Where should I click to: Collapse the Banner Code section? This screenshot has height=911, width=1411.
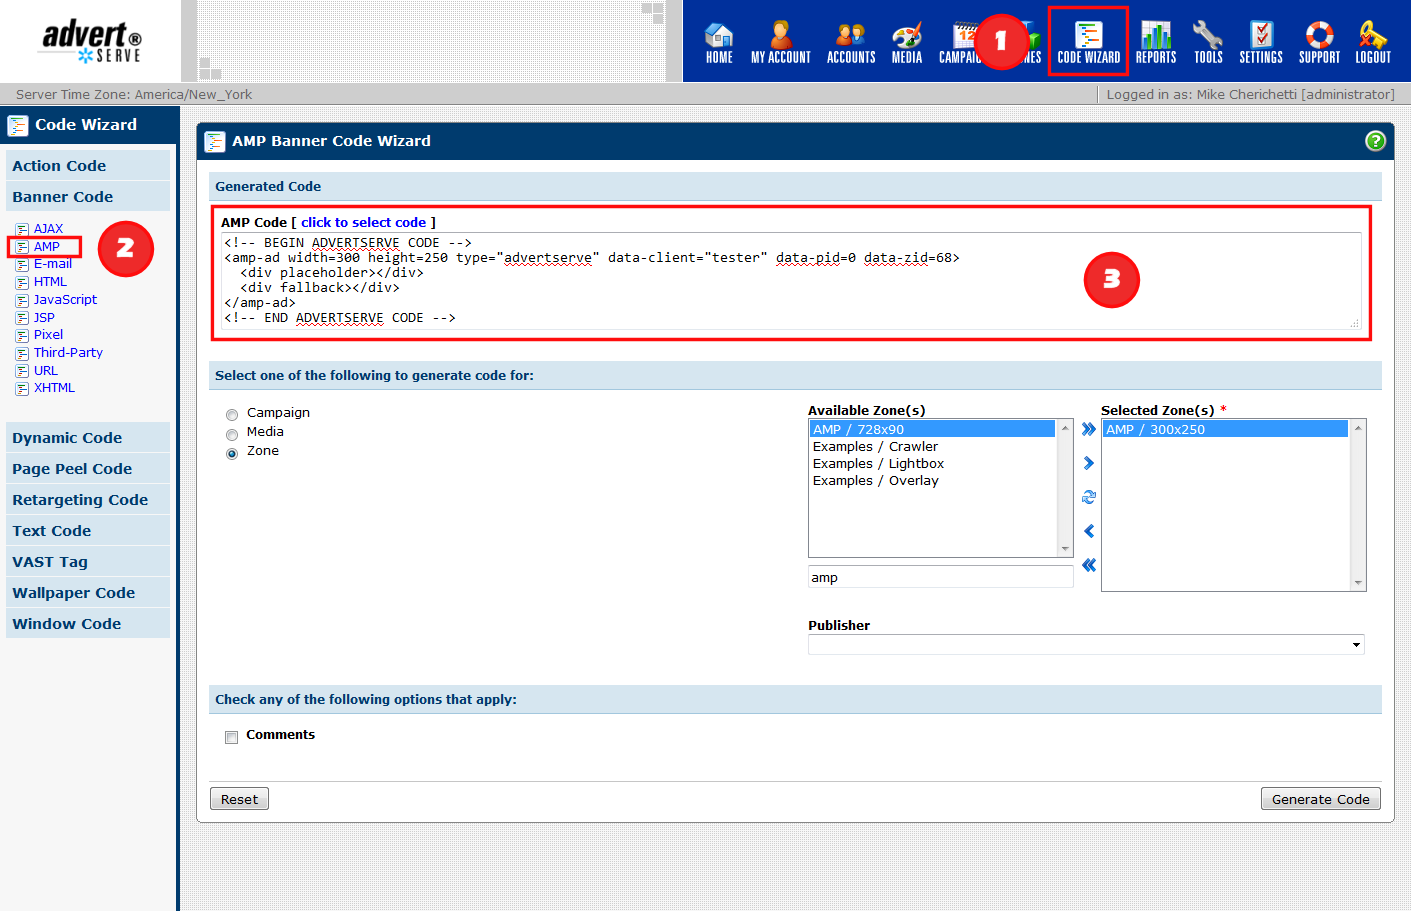coord(88,197)
